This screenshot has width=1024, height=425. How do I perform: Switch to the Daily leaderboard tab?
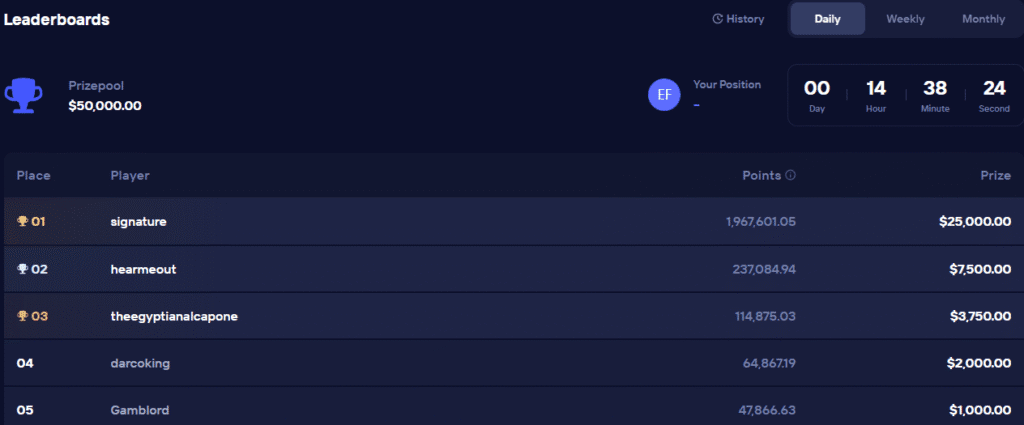827,19
